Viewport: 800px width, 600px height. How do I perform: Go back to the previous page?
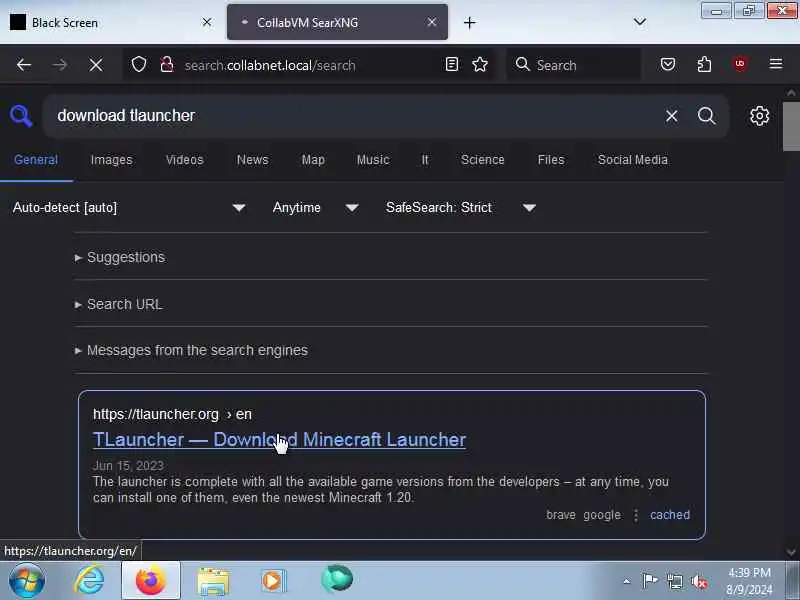(24, 65)
